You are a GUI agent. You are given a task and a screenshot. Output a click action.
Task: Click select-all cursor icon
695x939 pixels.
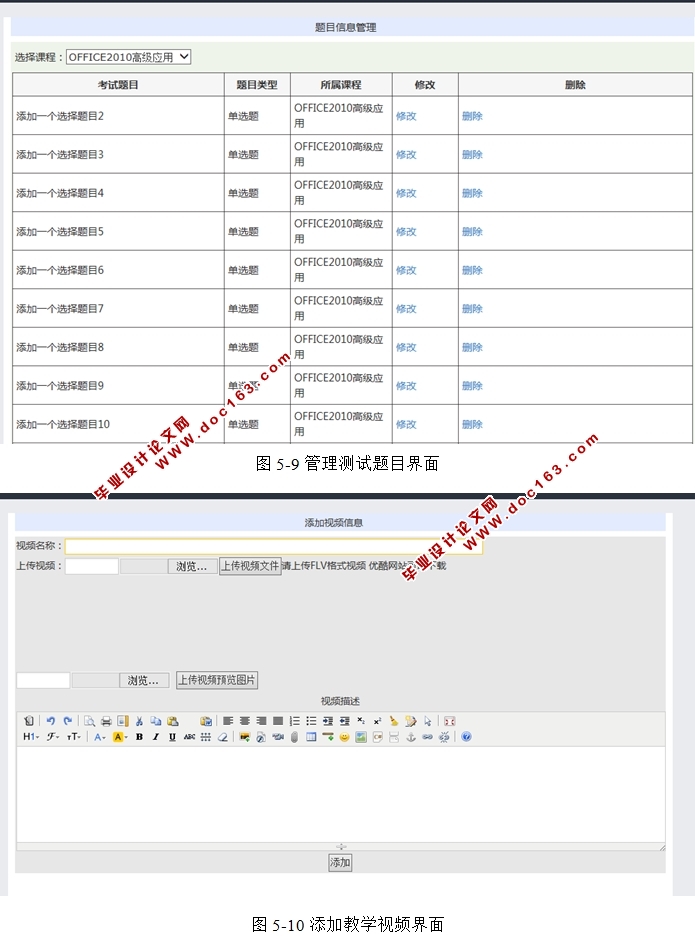tap(427, 721)
